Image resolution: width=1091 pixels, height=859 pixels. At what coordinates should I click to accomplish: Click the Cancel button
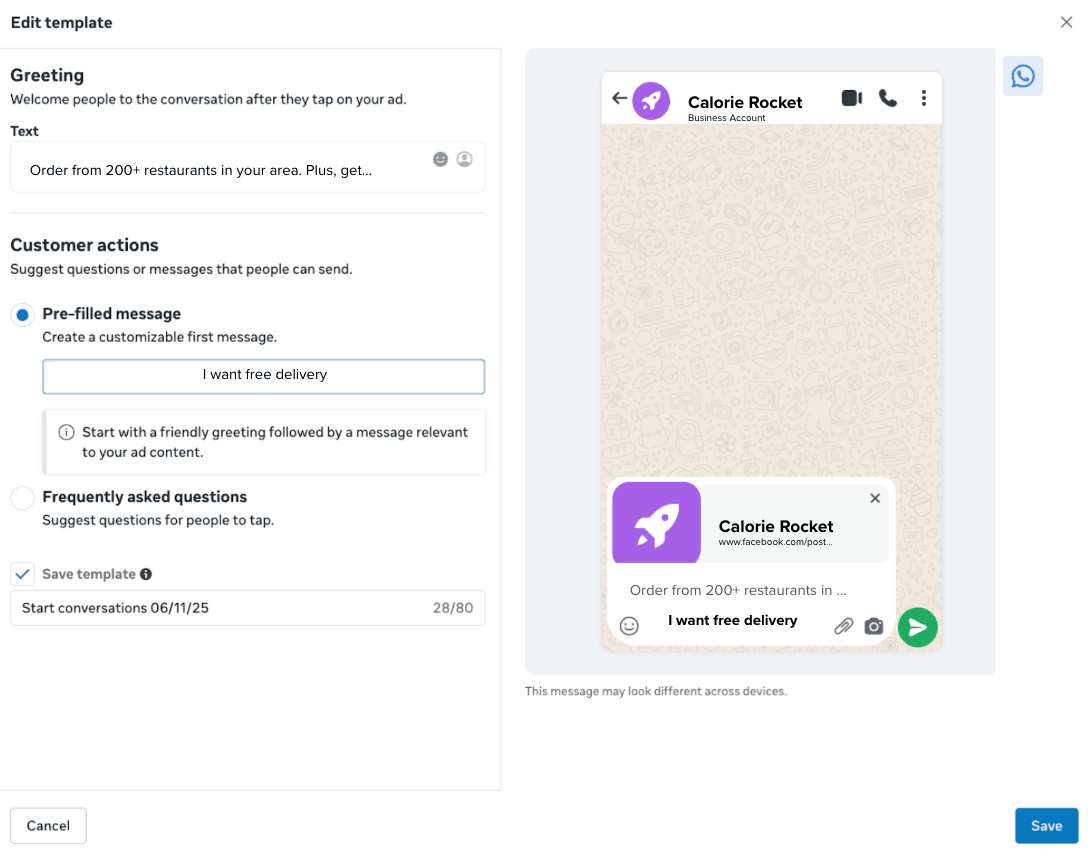tap(47, 825)
